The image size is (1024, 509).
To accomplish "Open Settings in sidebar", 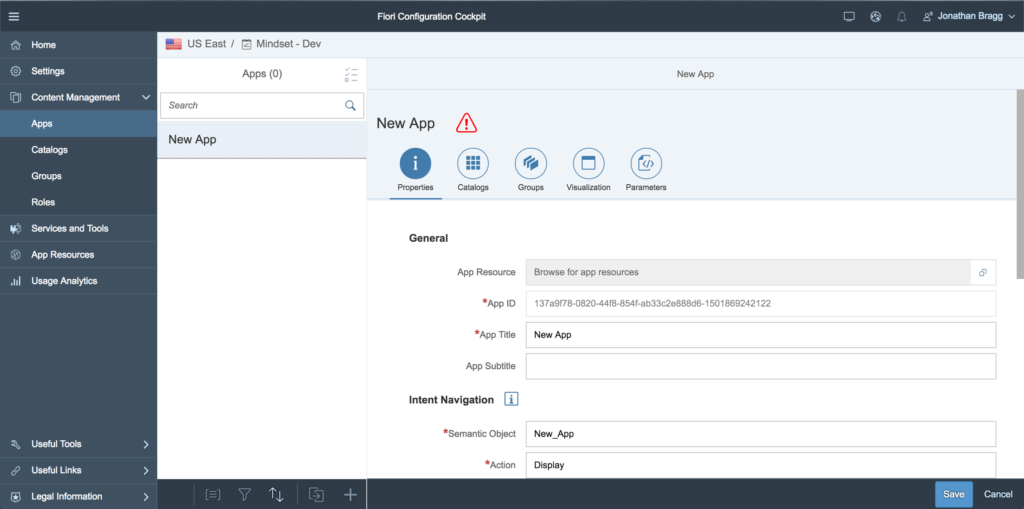I will click(x=78, y=71).
